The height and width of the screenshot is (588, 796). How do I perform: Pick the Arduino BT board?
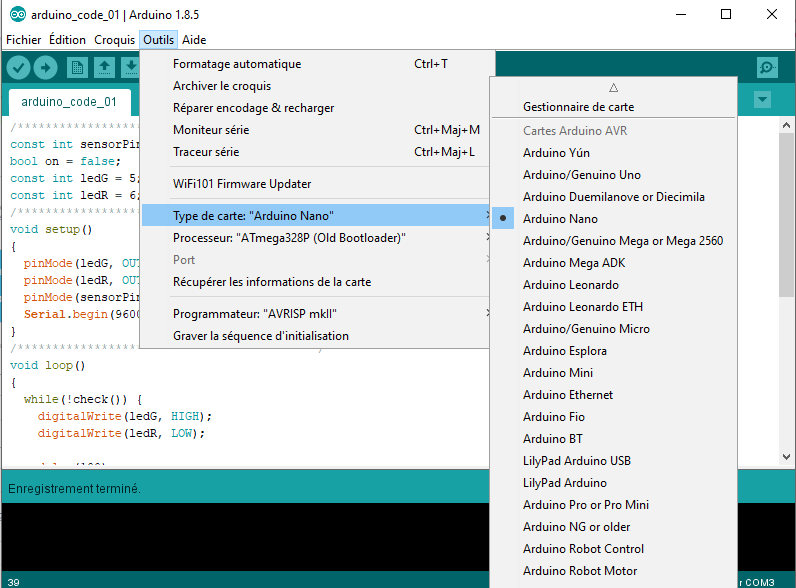613,439
